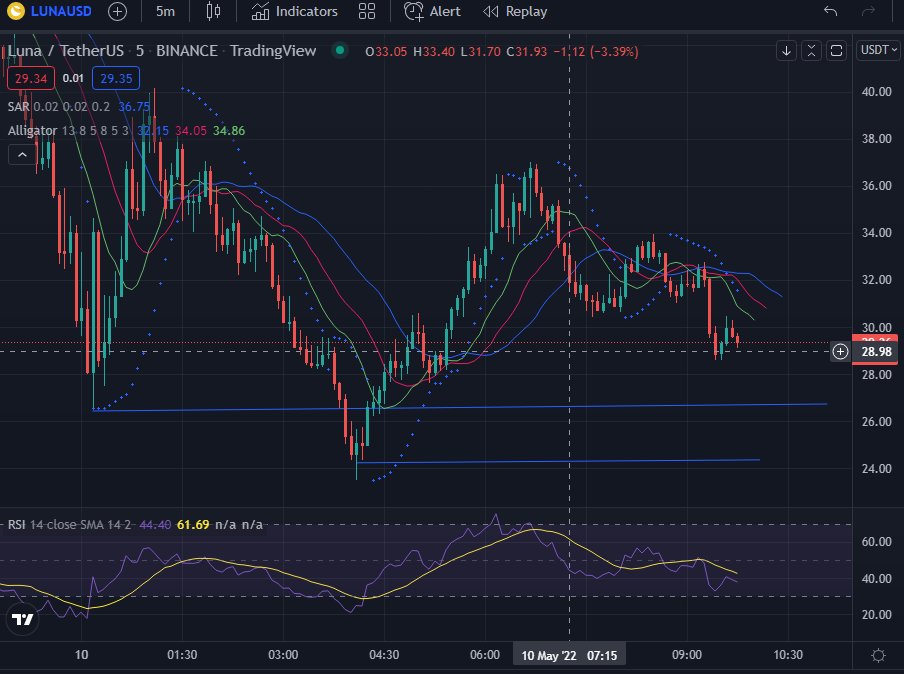
Task: Create an Alert
Action: click(x=432, y=12)
